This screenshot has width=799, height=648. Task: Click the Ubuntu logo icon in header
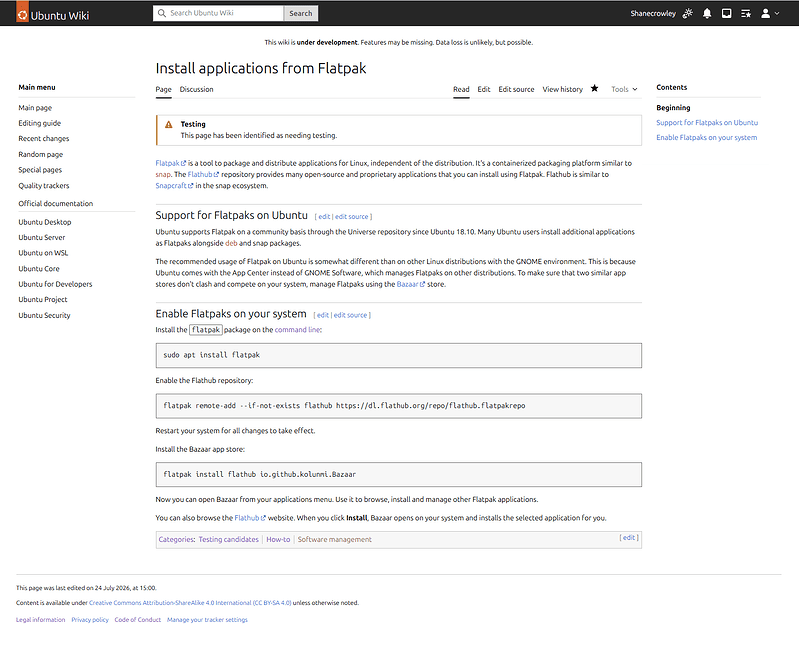point(22,14)
